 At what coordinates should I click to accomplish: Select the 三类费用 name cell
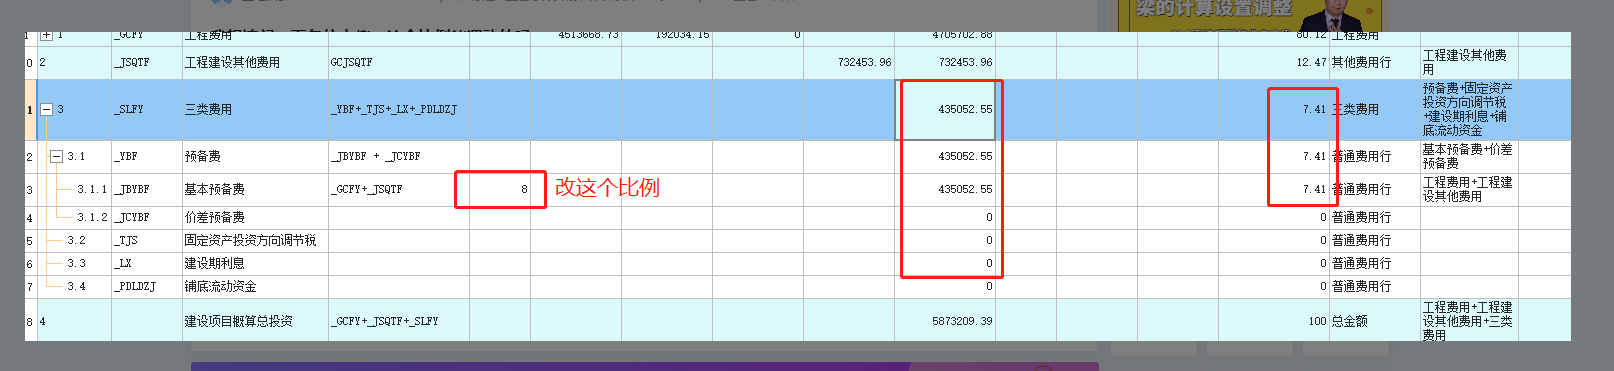[x=255, y=110]
